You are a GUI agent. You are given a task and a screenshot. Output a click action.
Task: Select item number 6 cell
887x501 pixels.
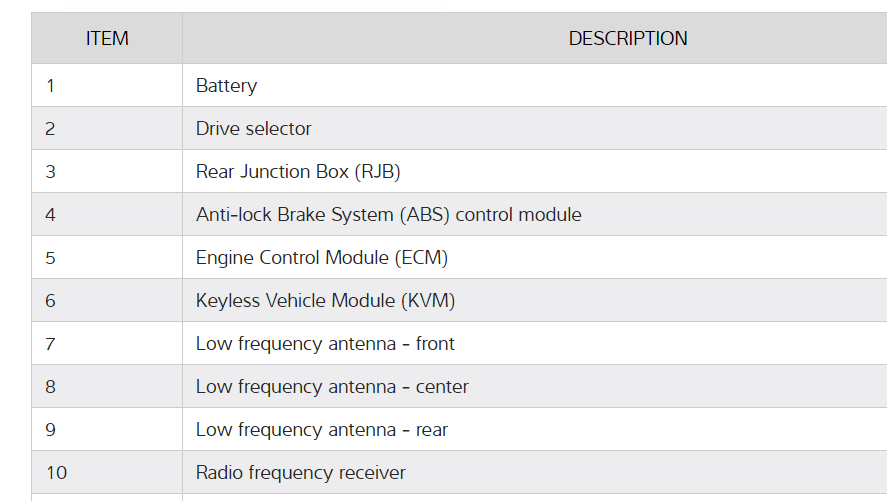tap(51, 301)
